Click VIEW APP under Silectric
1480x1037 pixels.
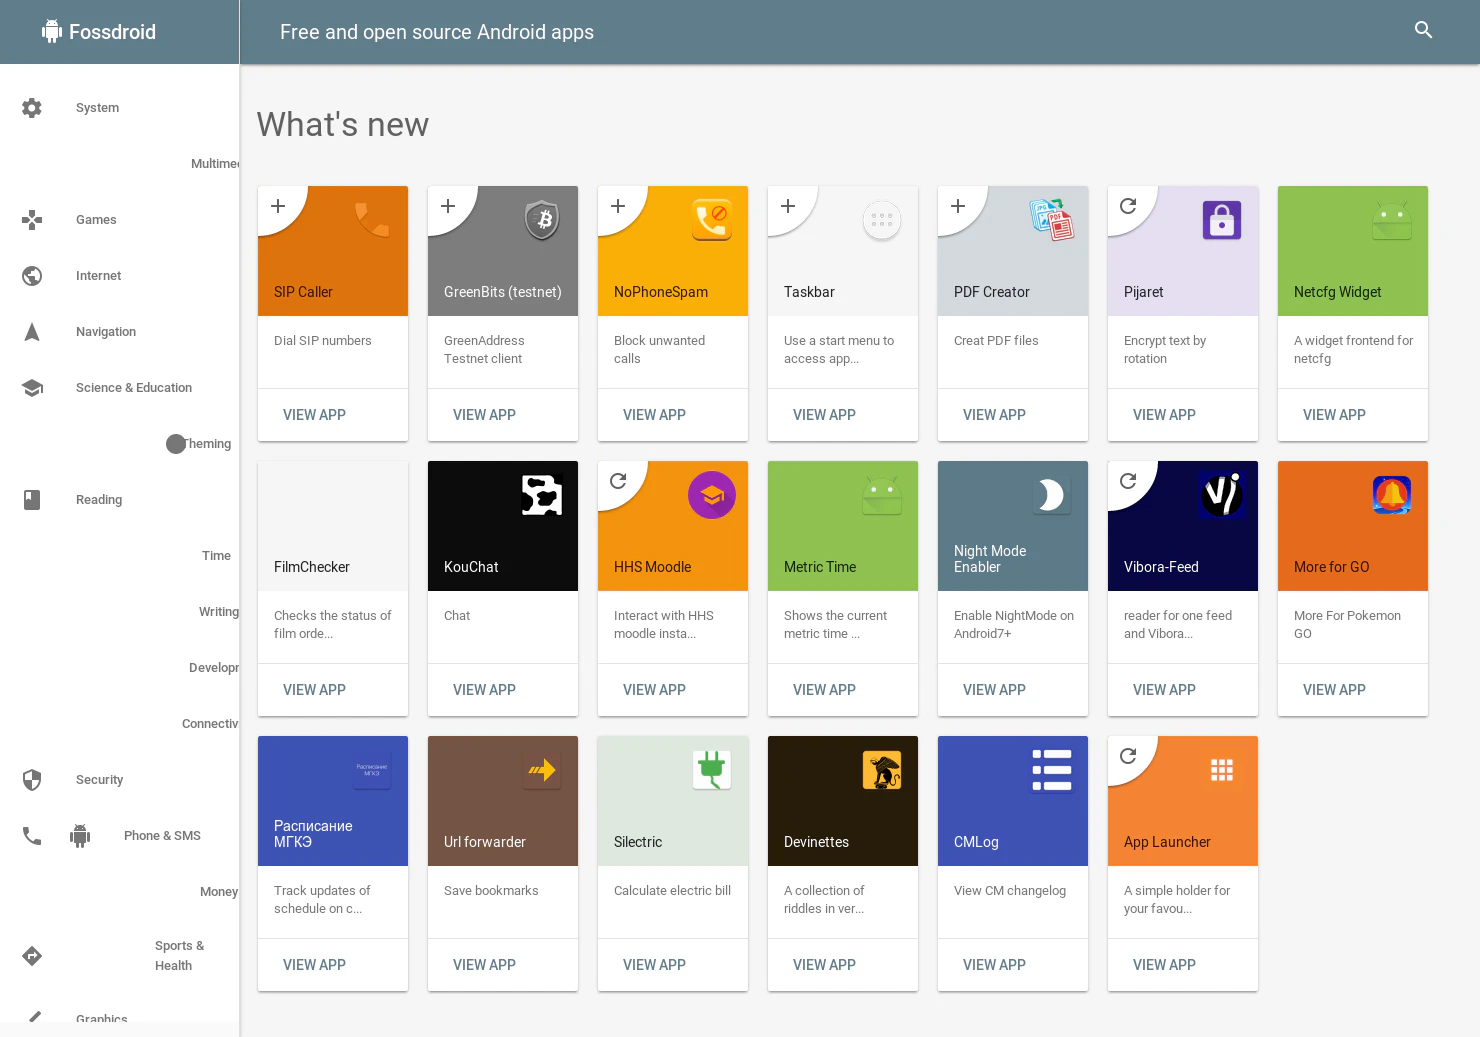click(654, 965)
